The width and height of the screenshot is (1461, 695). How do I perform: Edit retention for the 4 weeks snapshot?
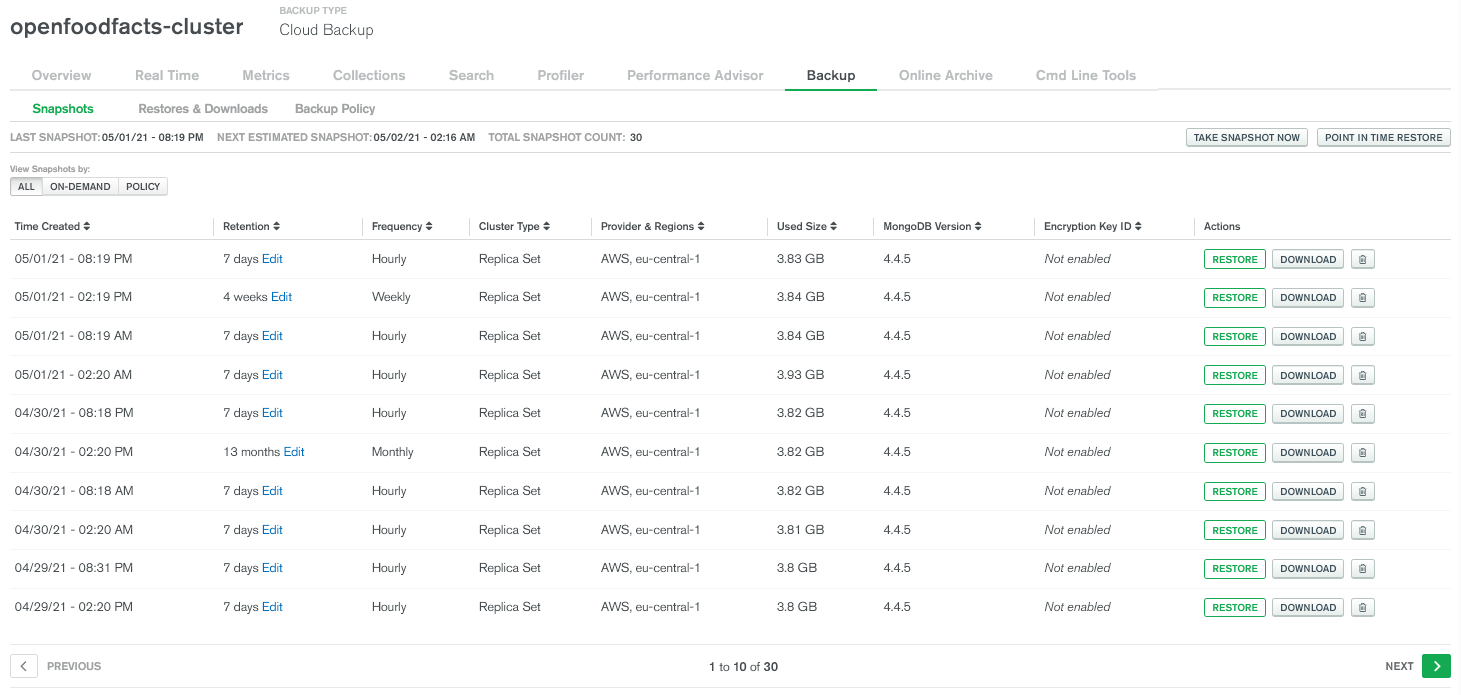point(281,297)
